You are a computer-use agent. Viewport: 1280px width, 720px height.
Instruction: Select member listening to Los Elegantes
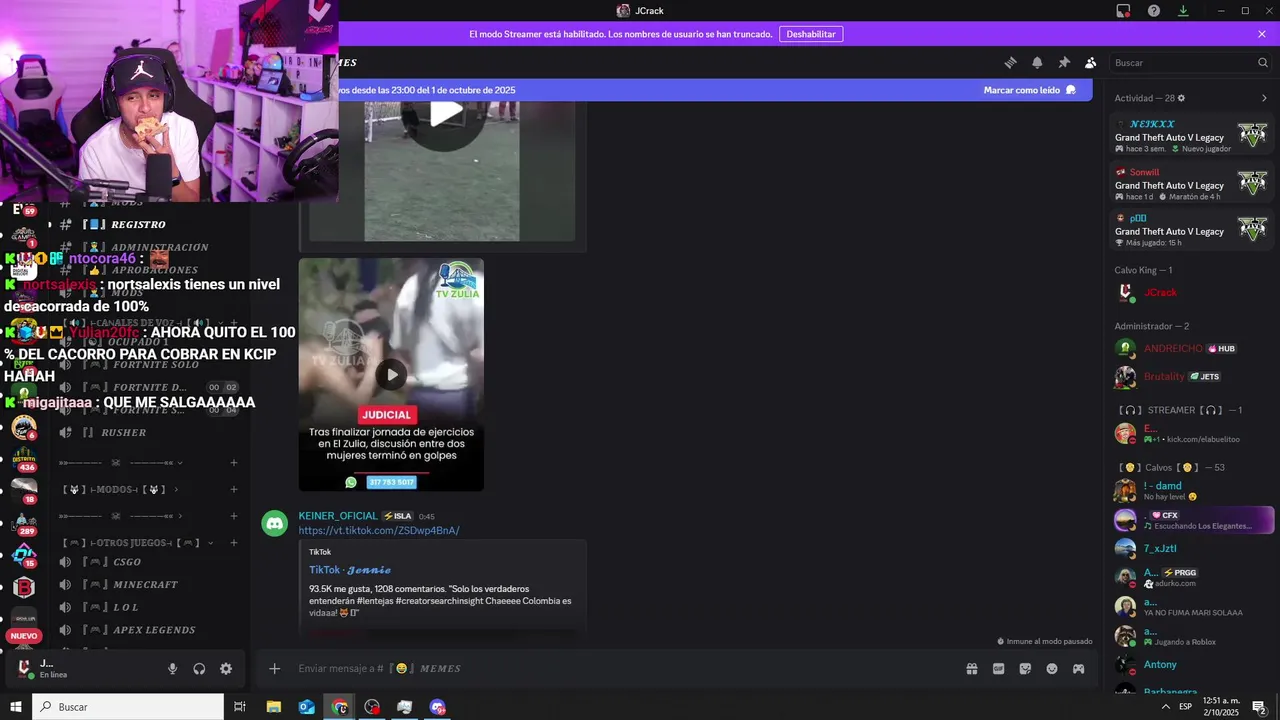coord(1192,520)
